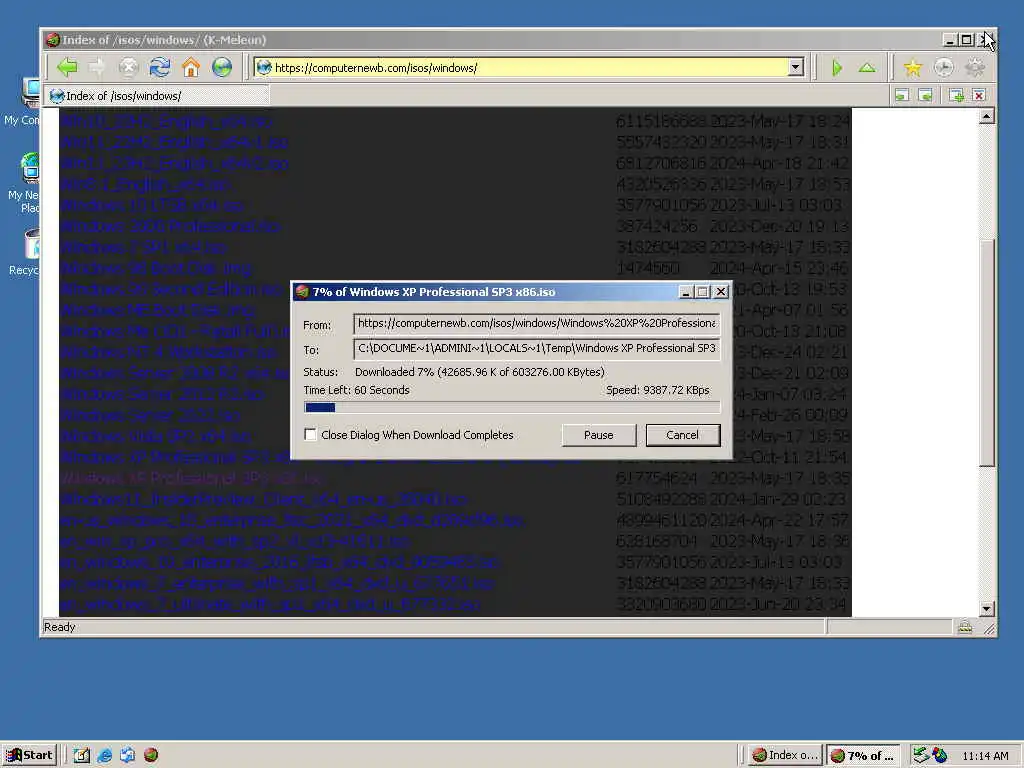
Task: Click the greyed Forward arrow icon
Action: tap(97, 67)
